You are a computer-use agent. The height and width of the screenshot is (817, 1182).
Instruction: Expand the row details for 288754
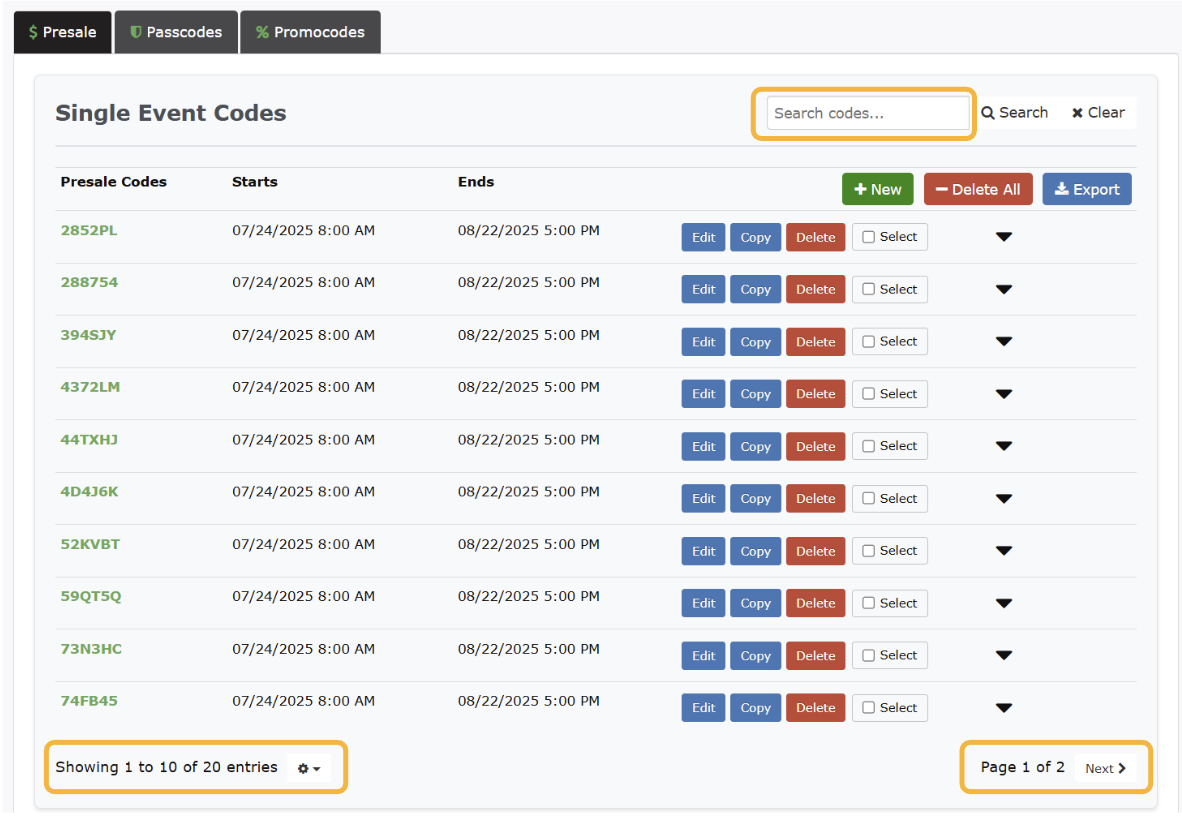pos(1004,290)
